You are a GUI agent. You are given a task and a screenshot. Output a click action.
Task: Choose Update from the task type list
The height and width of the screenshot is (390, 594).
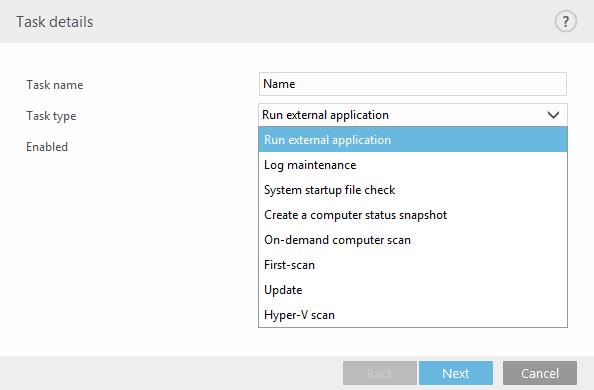[x=413, y=290]
